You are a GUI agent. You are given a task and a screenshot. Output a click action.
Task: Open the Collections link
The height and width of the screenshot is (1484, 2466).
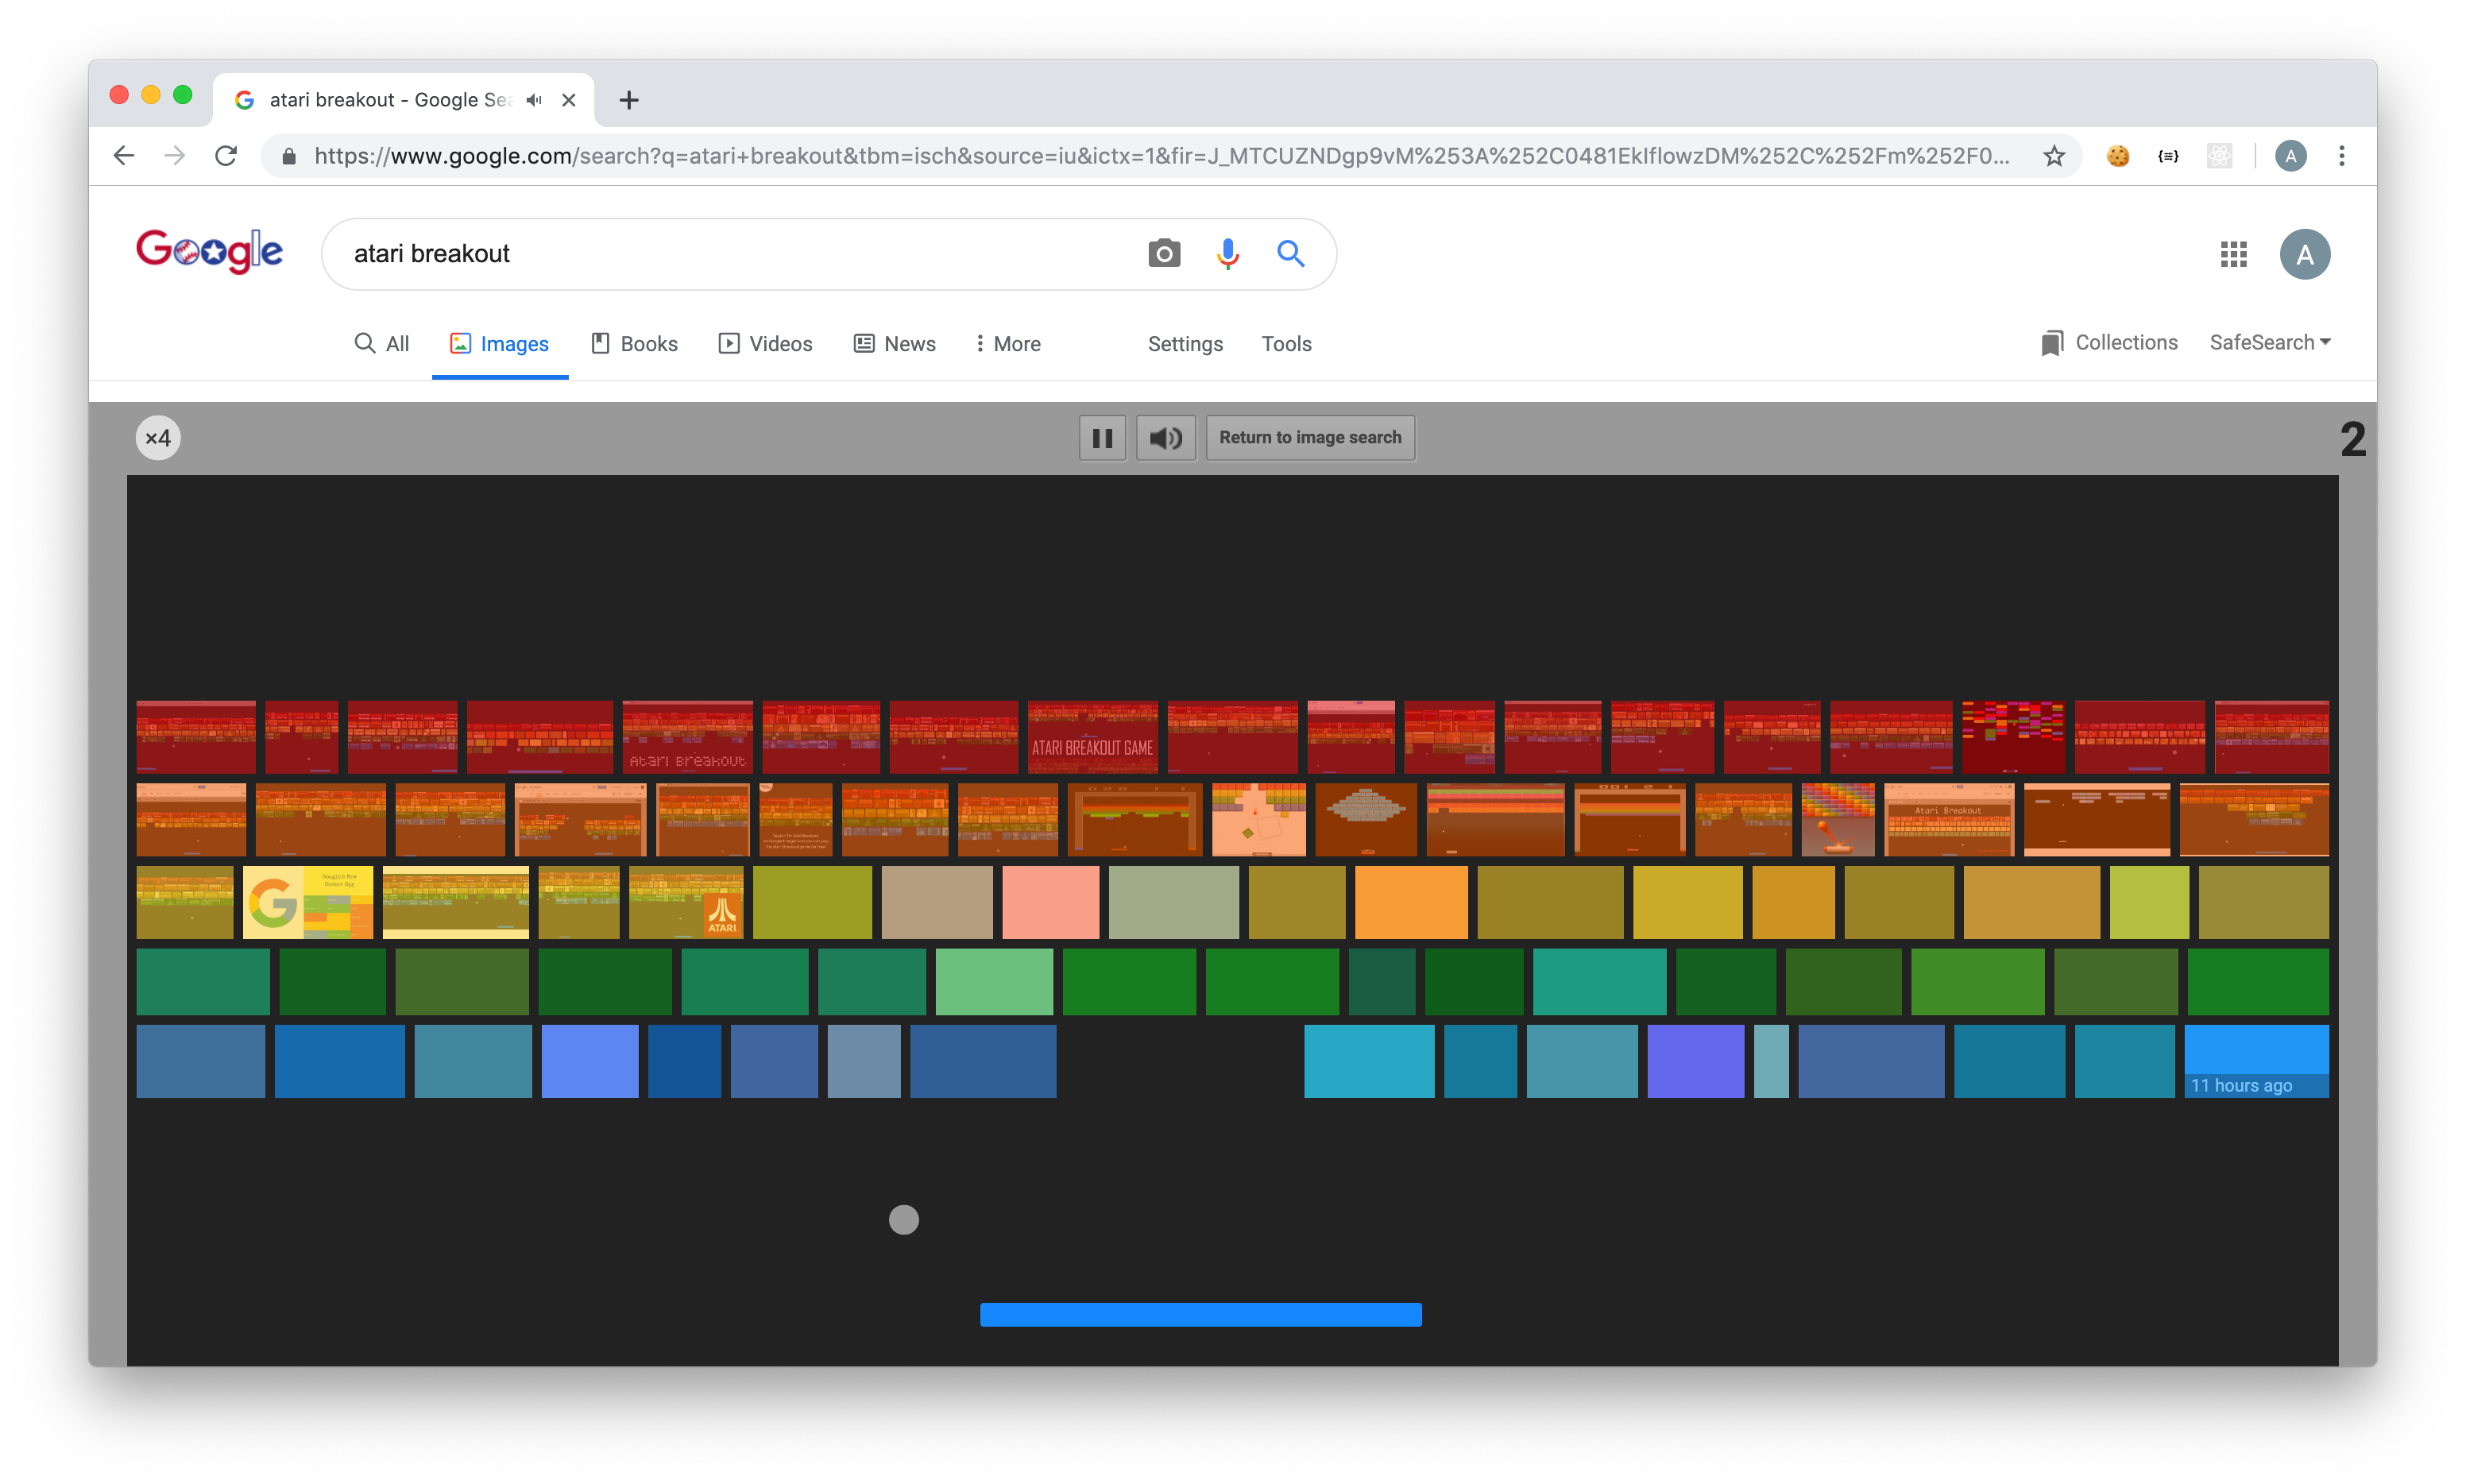2110,343
